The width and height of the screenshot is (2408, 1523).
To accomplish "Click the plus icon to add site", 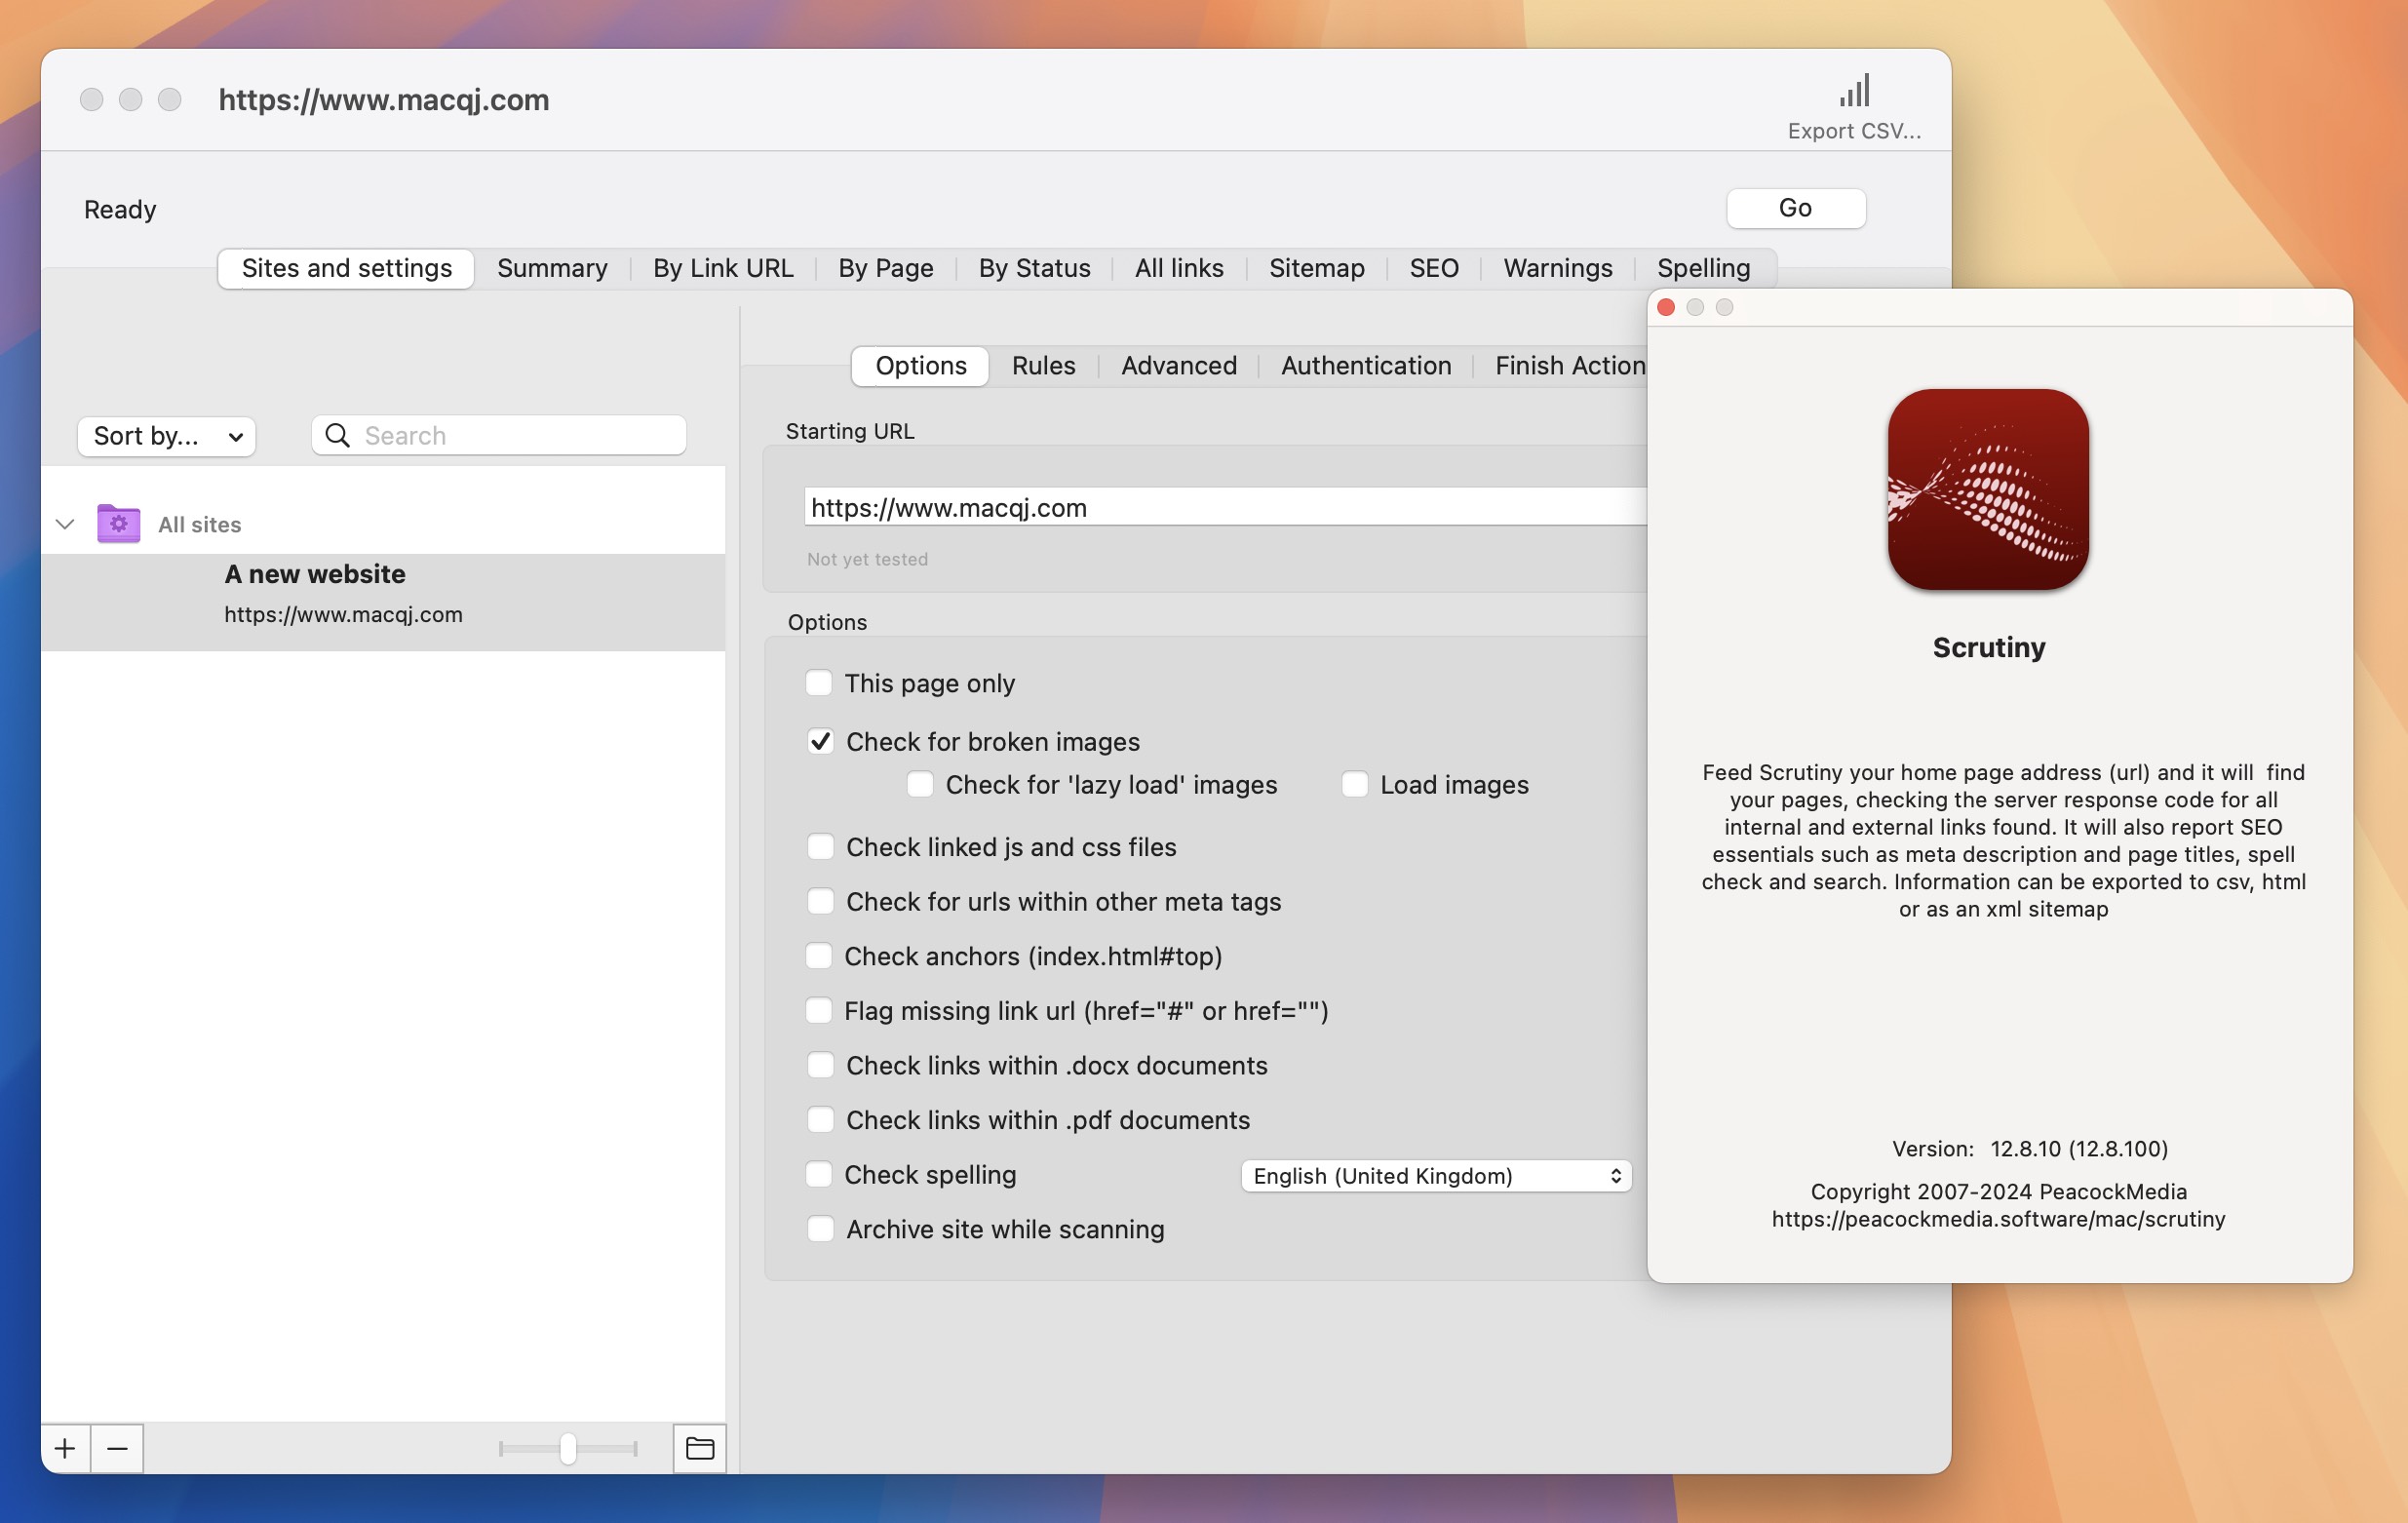I will 65,1448.
